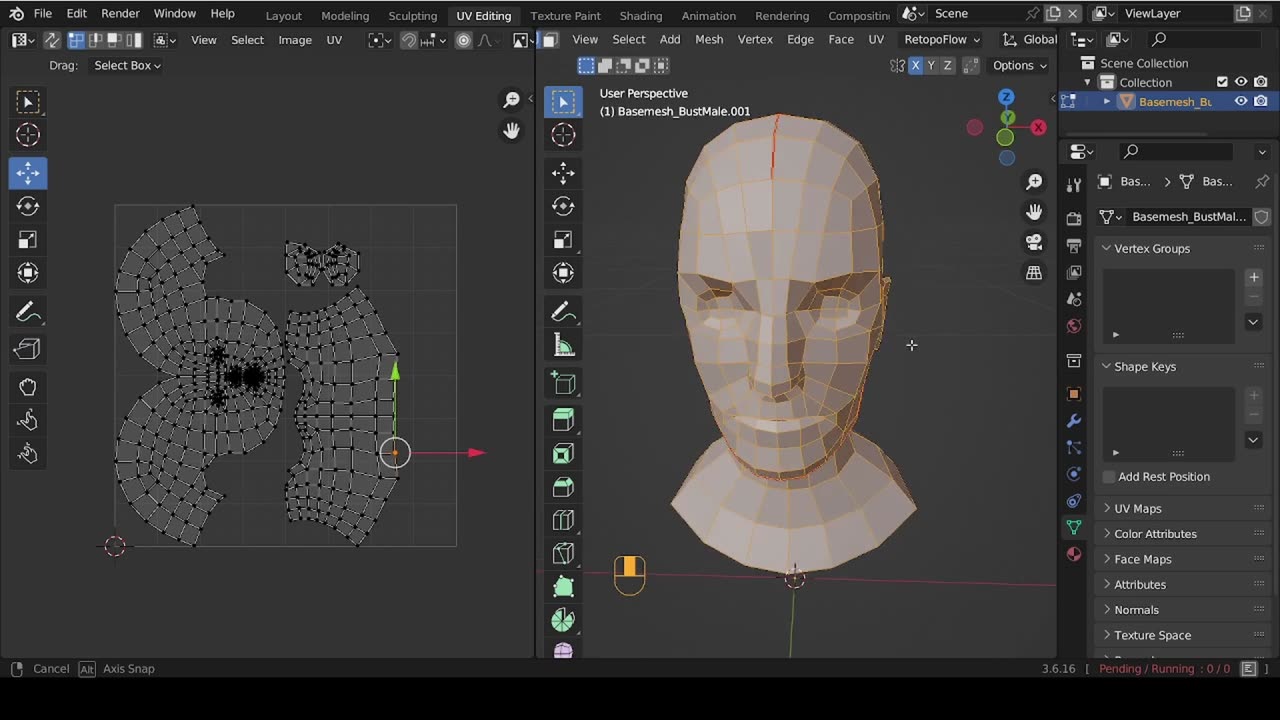Hide Collection with its eye icon
This screenshot has width=1280, height=720.
click(x=1241, y=82)
